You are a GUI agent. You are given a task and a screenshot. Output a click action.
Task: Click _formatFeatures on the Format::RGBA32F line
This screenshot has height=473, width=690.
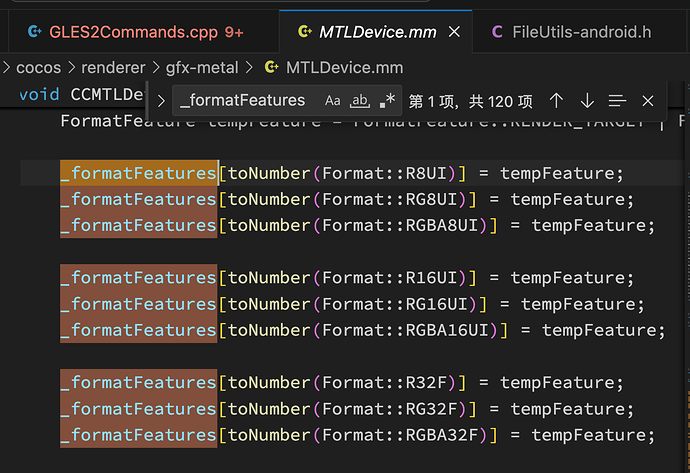coord(139,435)
